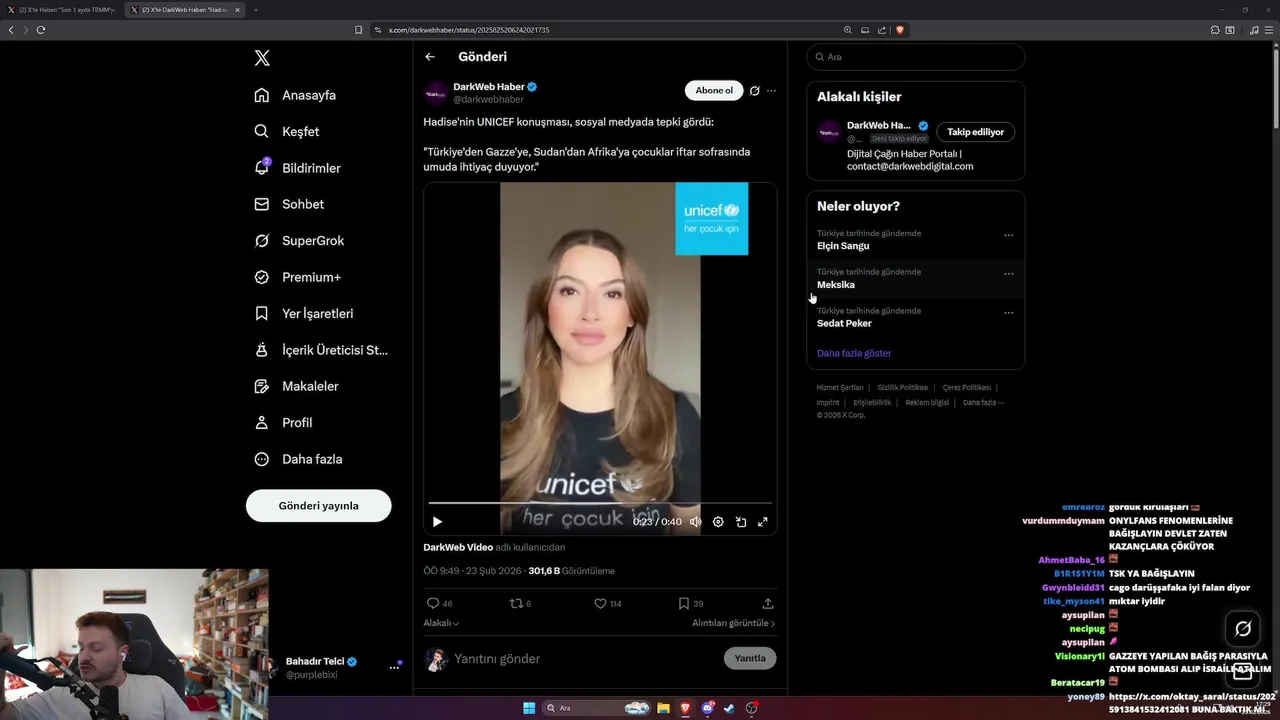Screen dimensions: 1280x720
Task: Open options dots for Sedat Peker trend
Action: tap(1008, 313)
